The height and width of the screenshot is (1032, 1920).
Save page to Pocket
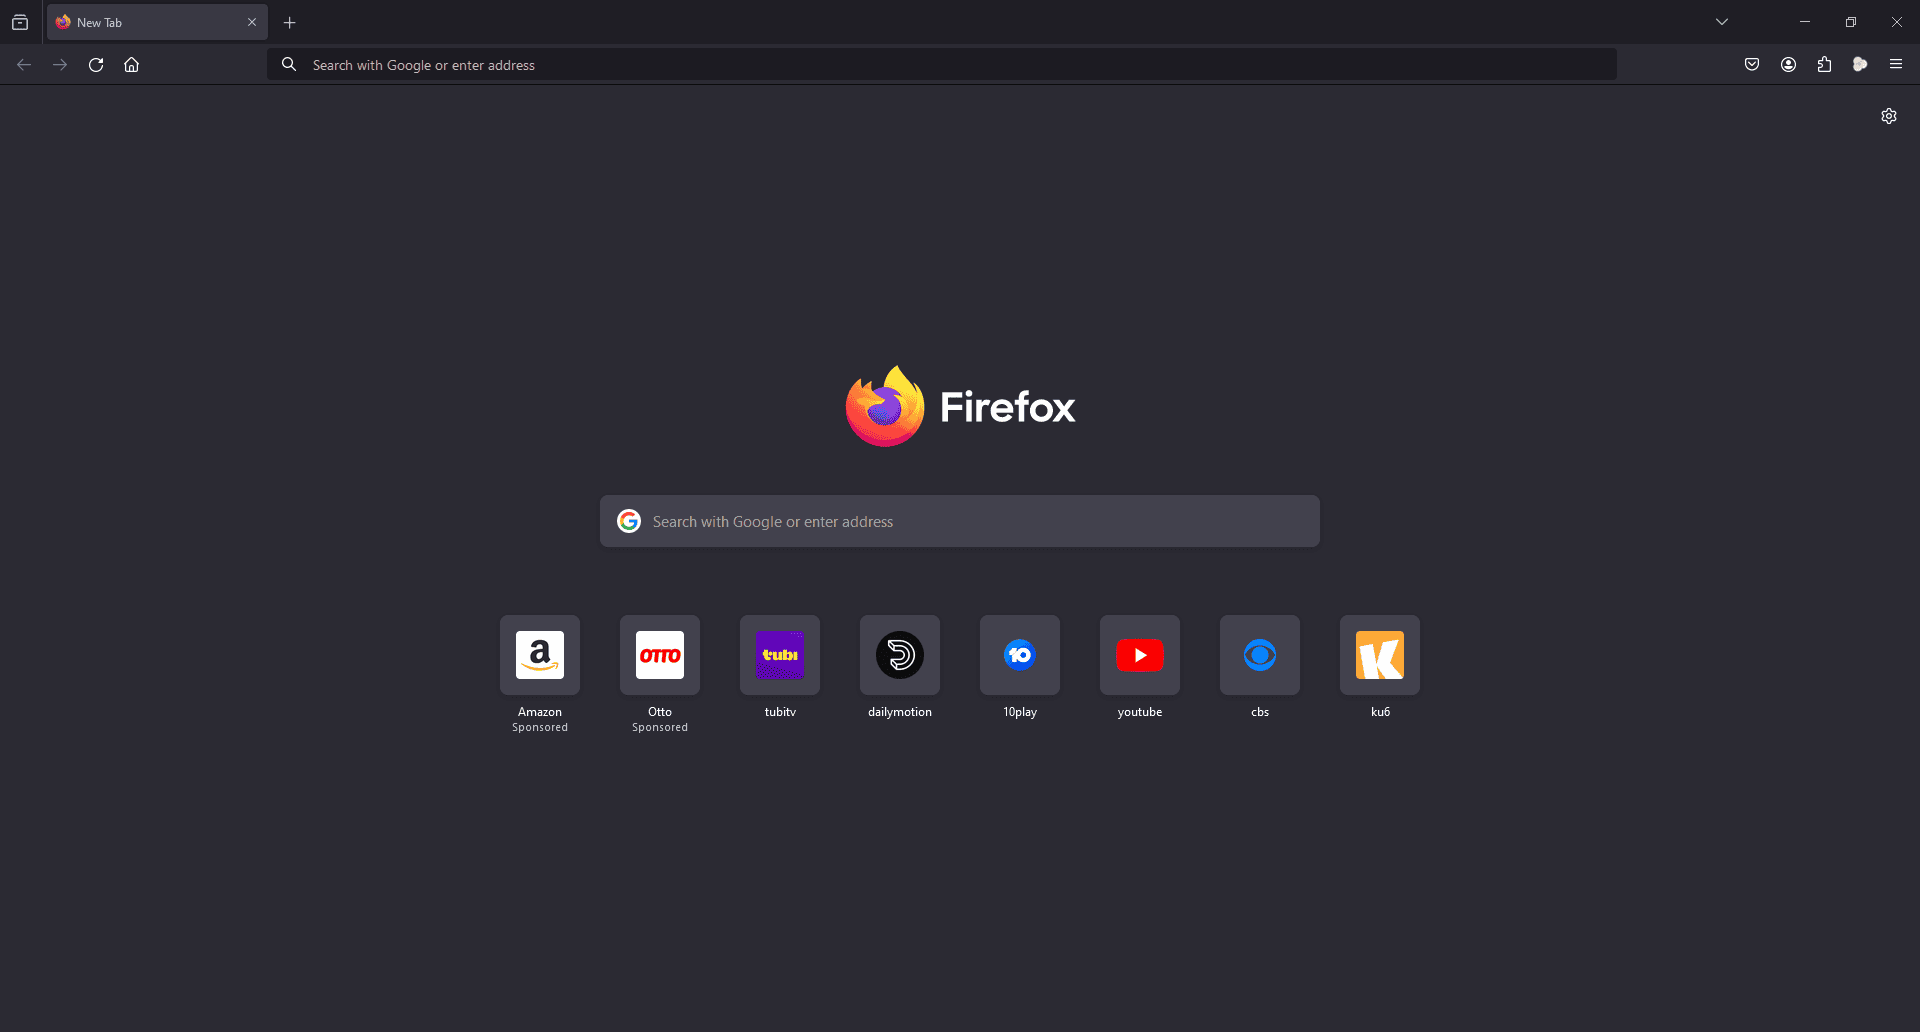[1752, 64]
